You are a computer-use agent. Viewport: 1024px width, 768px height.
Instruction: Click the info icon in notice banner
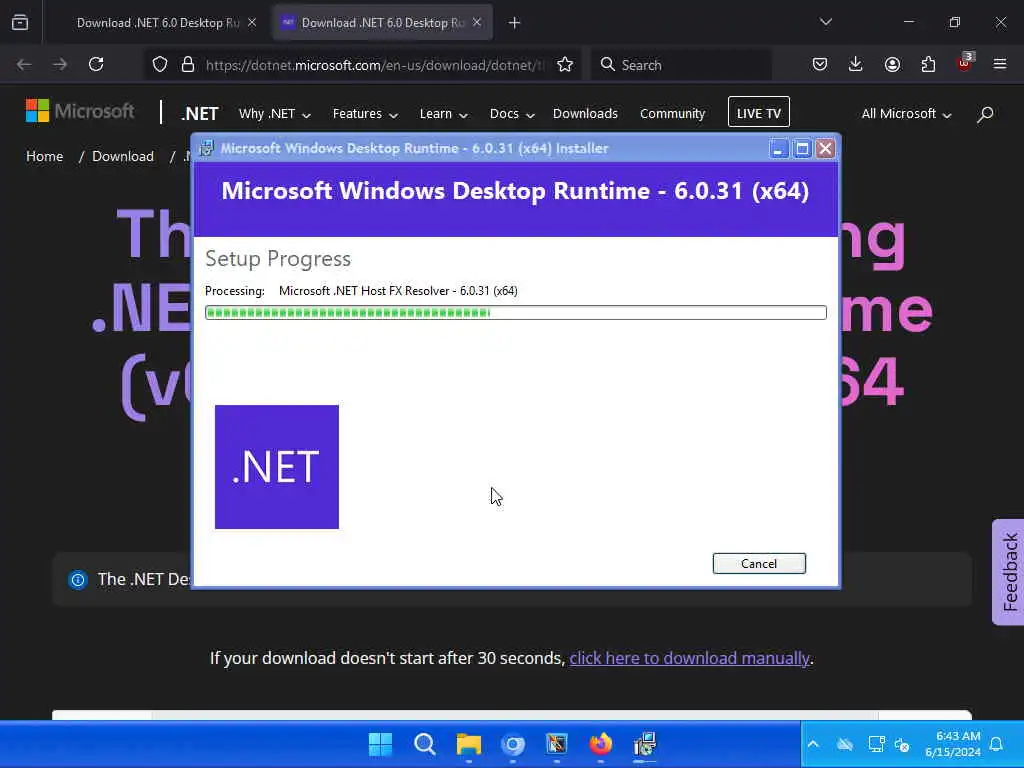pyautogui.click(x=78, y=579)
